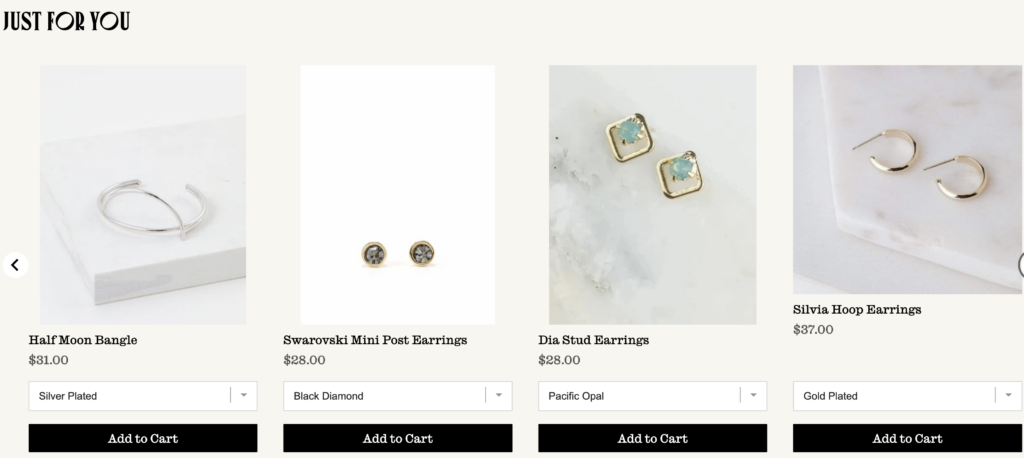
Task: Click the Half Moon Bangle title link
Action: [83, 340]
